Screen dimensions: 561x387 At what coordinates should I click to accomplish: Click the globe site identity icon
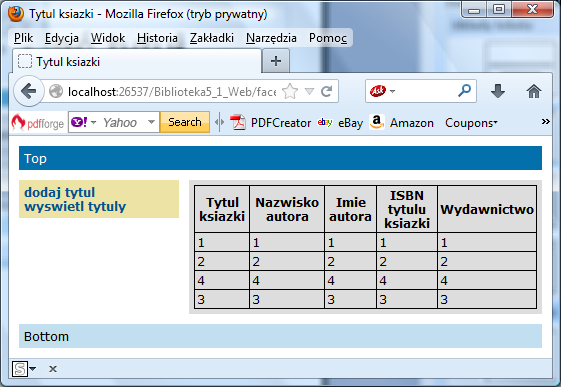tap(56, 92)
